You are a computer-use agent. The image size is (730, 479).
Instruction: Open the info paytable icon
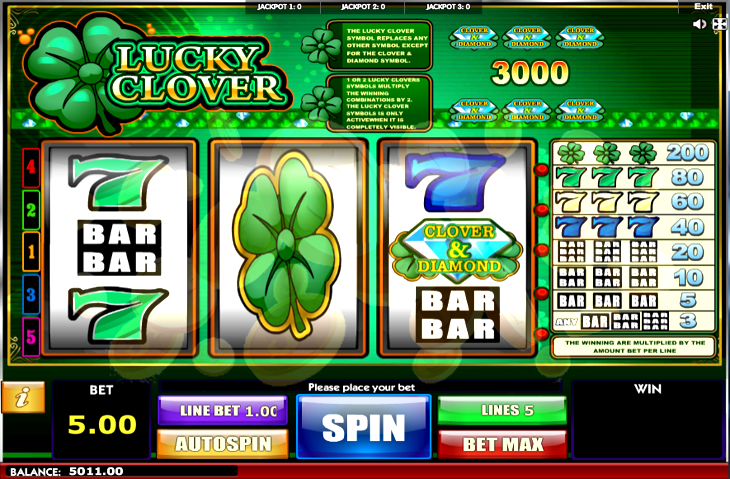tap(23, 397)
